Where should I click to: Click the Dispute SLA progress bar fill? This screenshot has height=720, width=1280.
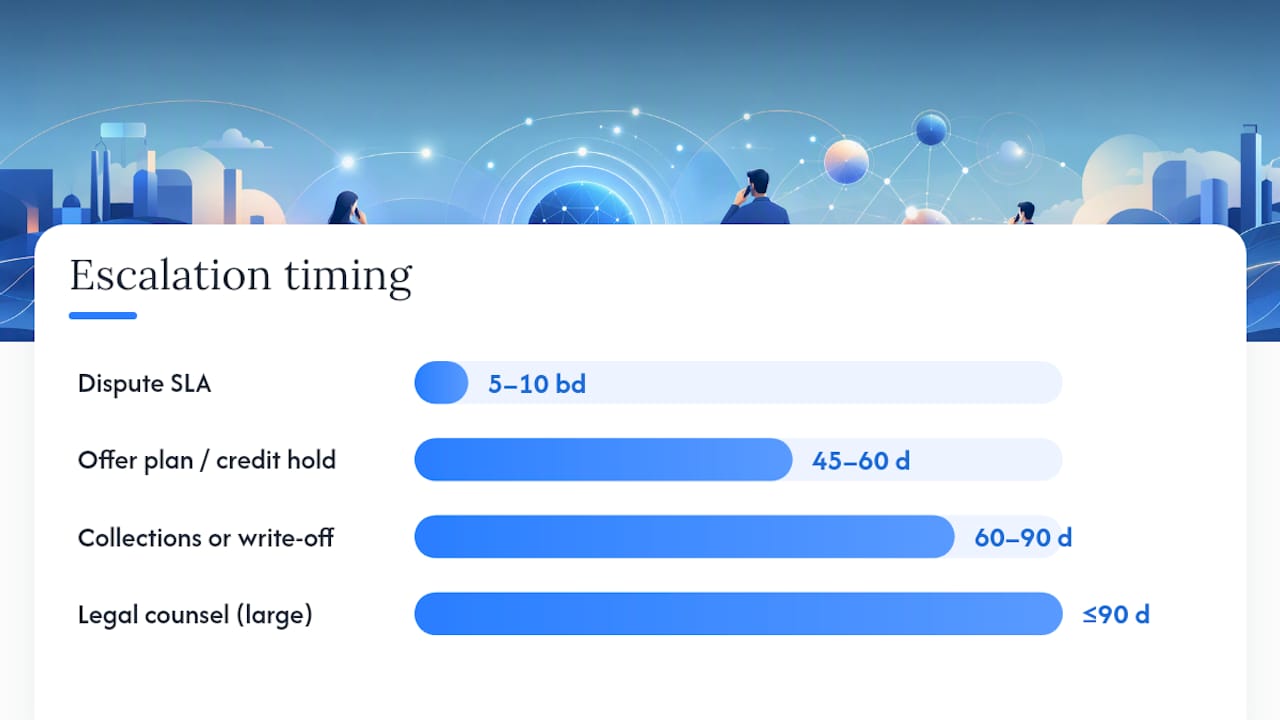pyautogui.click(x=441, y=383)
